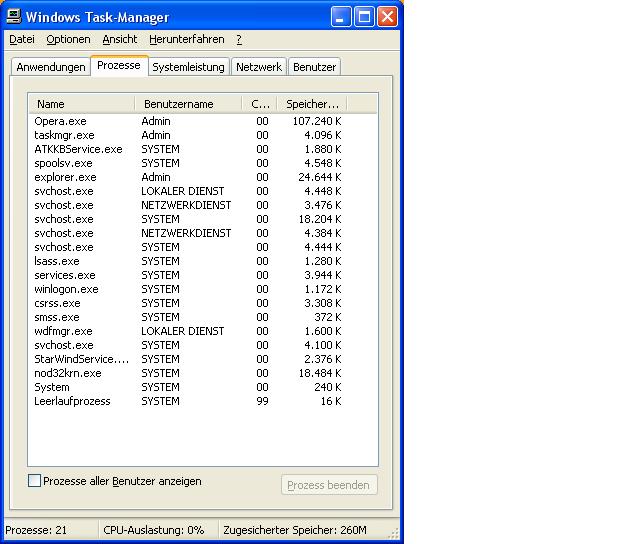Switch to the Anwendungen tab

point(51,67)
